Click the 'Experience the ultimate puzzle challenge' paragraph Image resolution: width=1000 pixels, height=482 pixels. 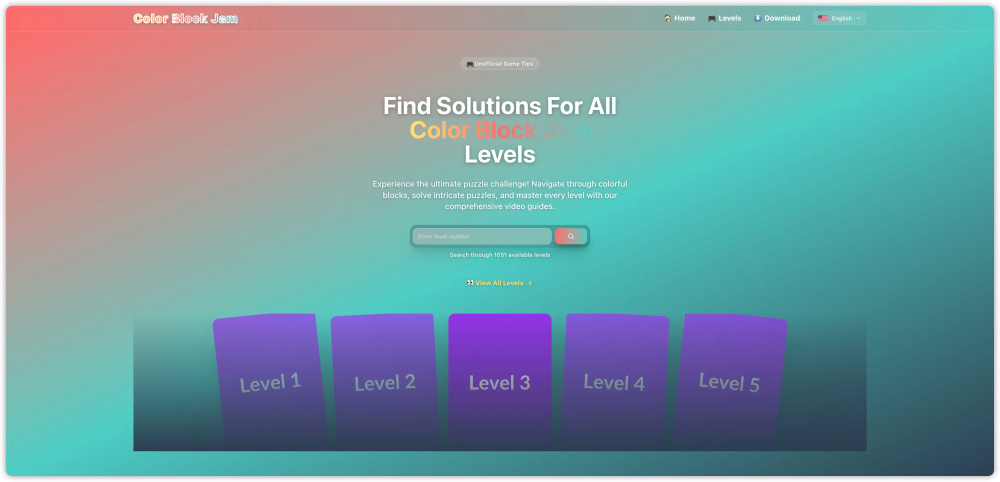pos(499,195)
